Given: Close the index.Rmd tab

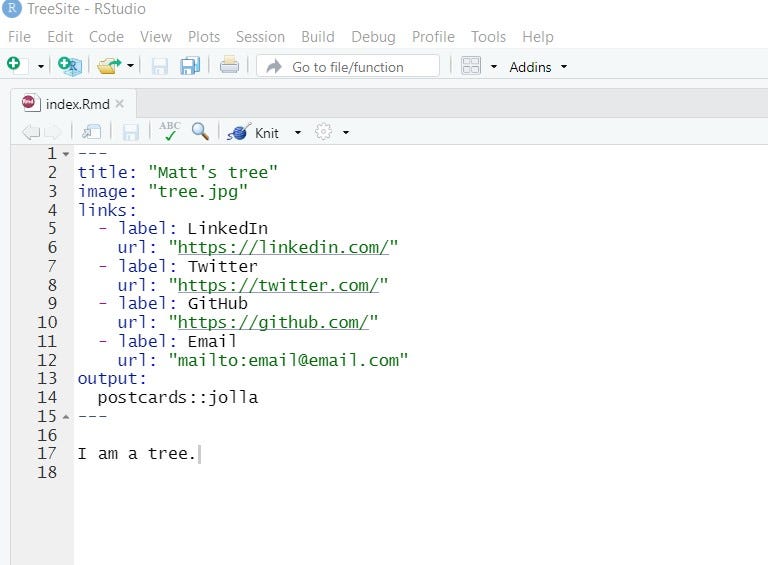Looking at the screenshot, I should click(120, 104).
